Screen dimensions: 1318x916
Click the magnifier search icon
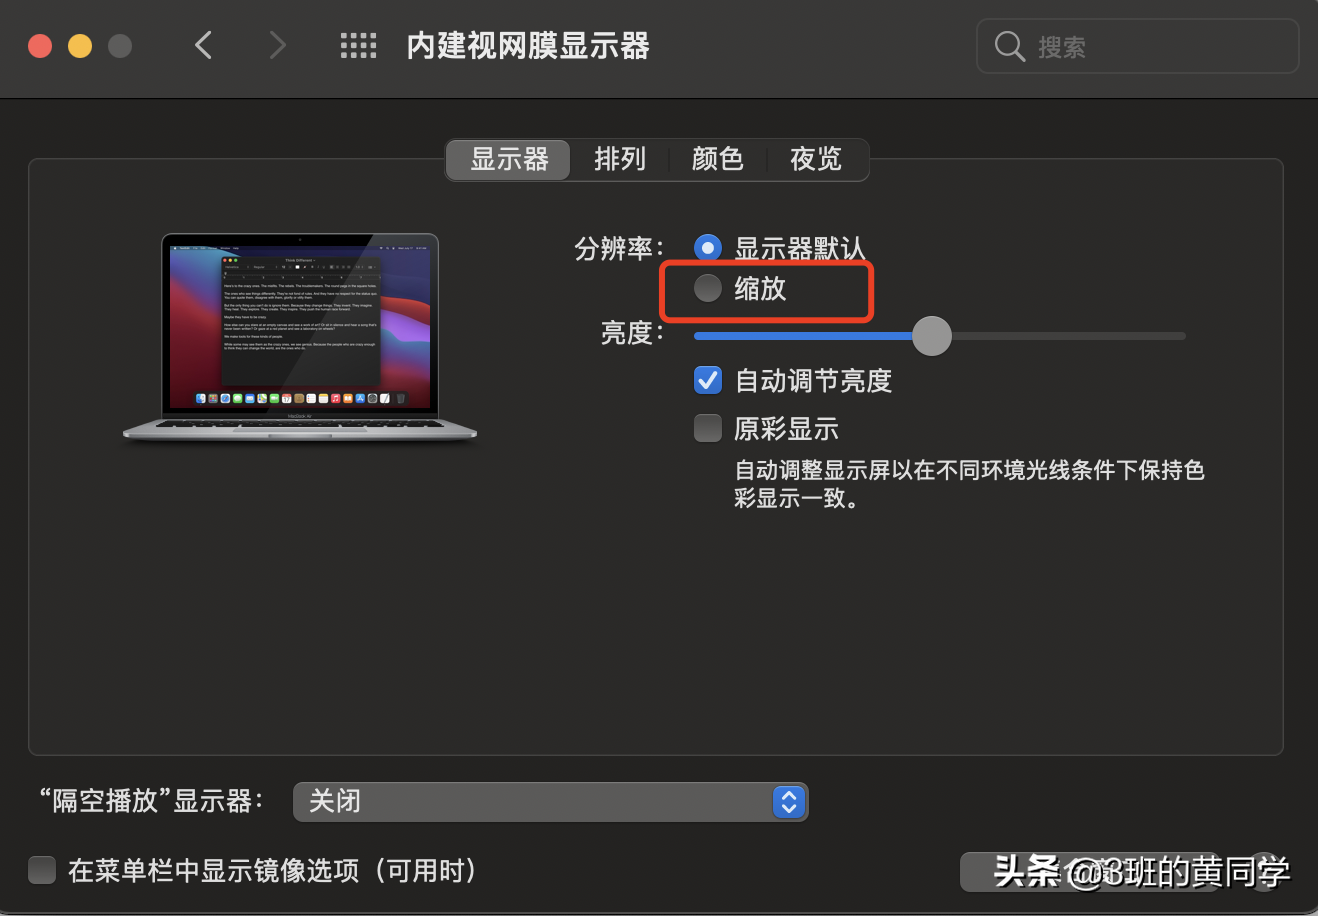click(1010, 46)
